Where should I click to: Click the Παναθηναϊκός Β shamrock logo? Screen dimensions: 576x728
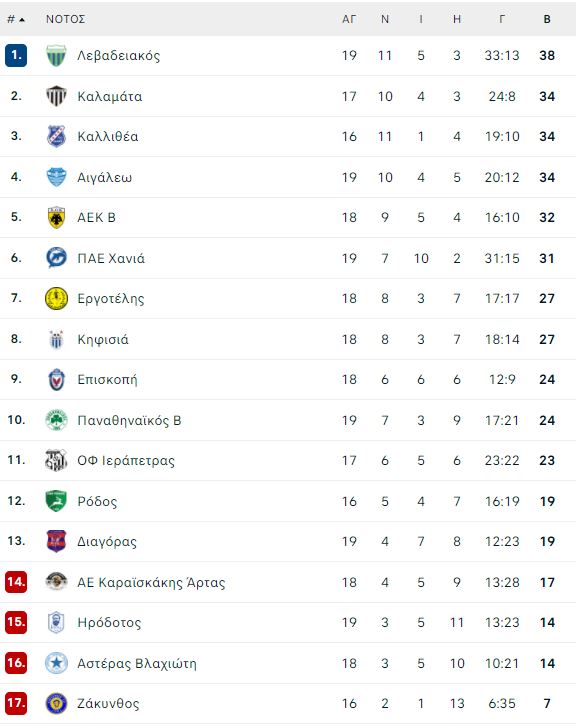pos(56,420)
